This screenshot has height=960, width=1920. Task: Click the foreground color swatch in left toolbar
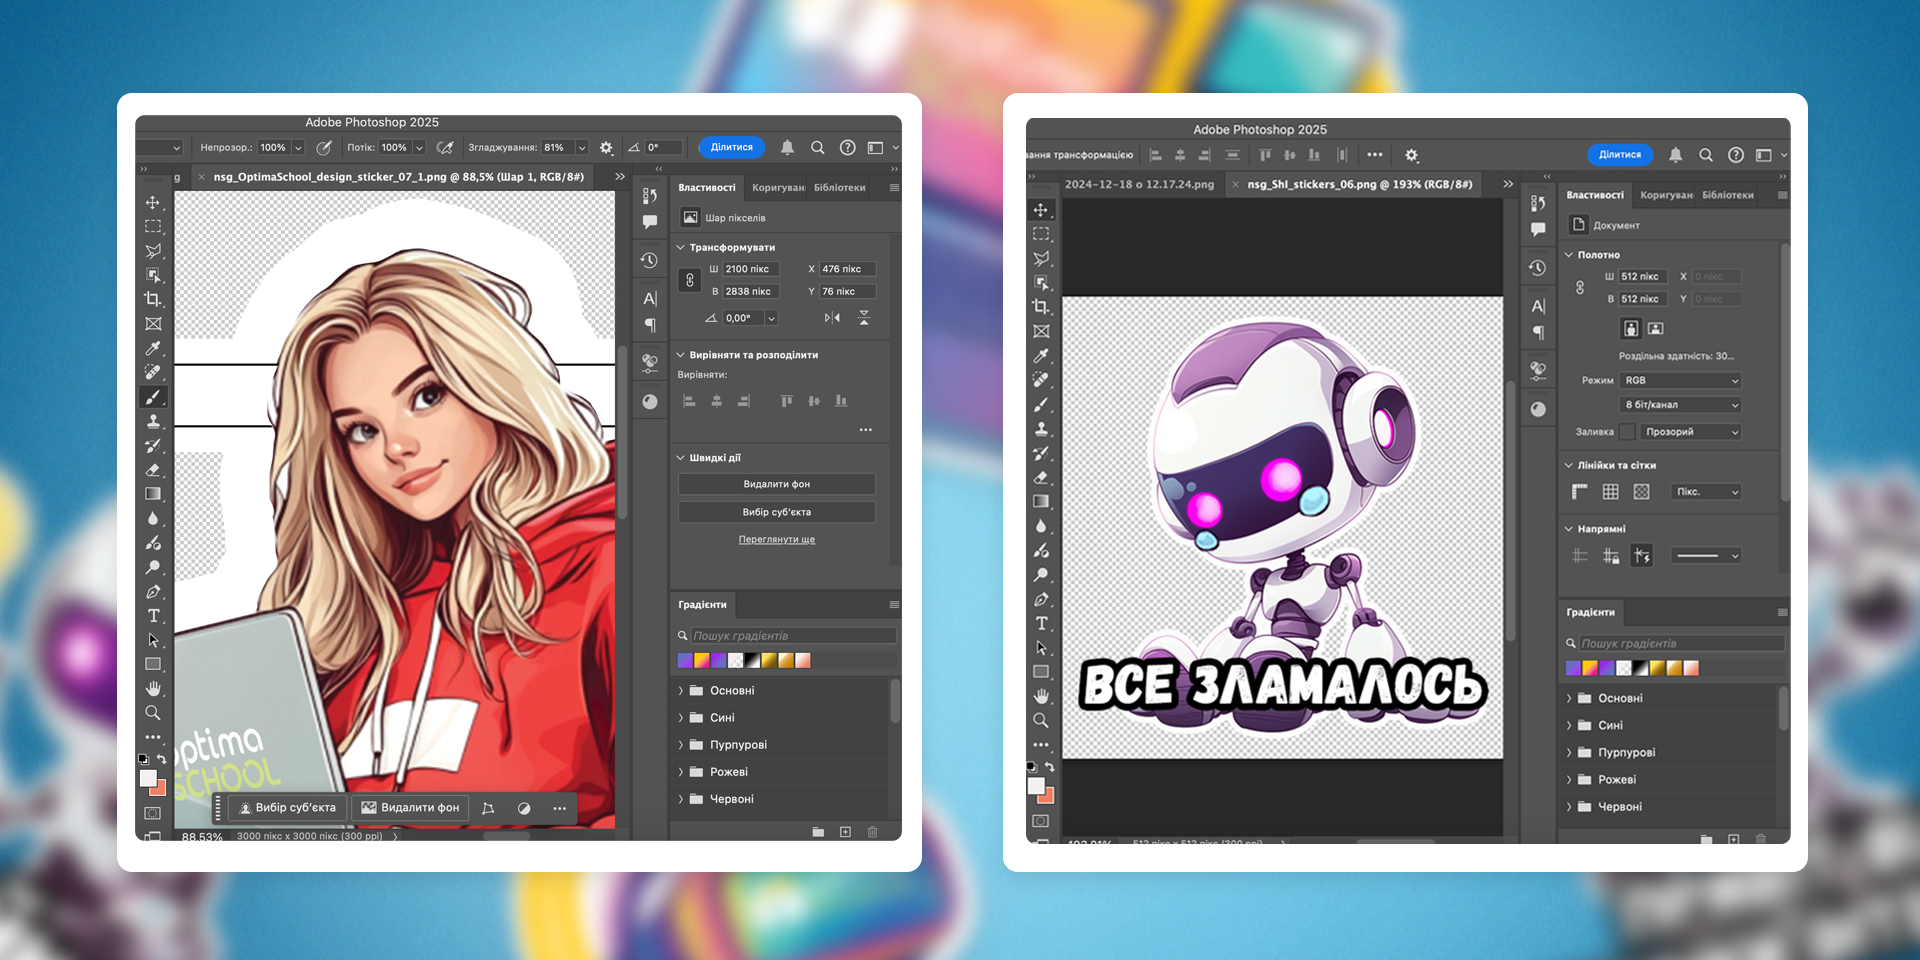tap(148, 778)
